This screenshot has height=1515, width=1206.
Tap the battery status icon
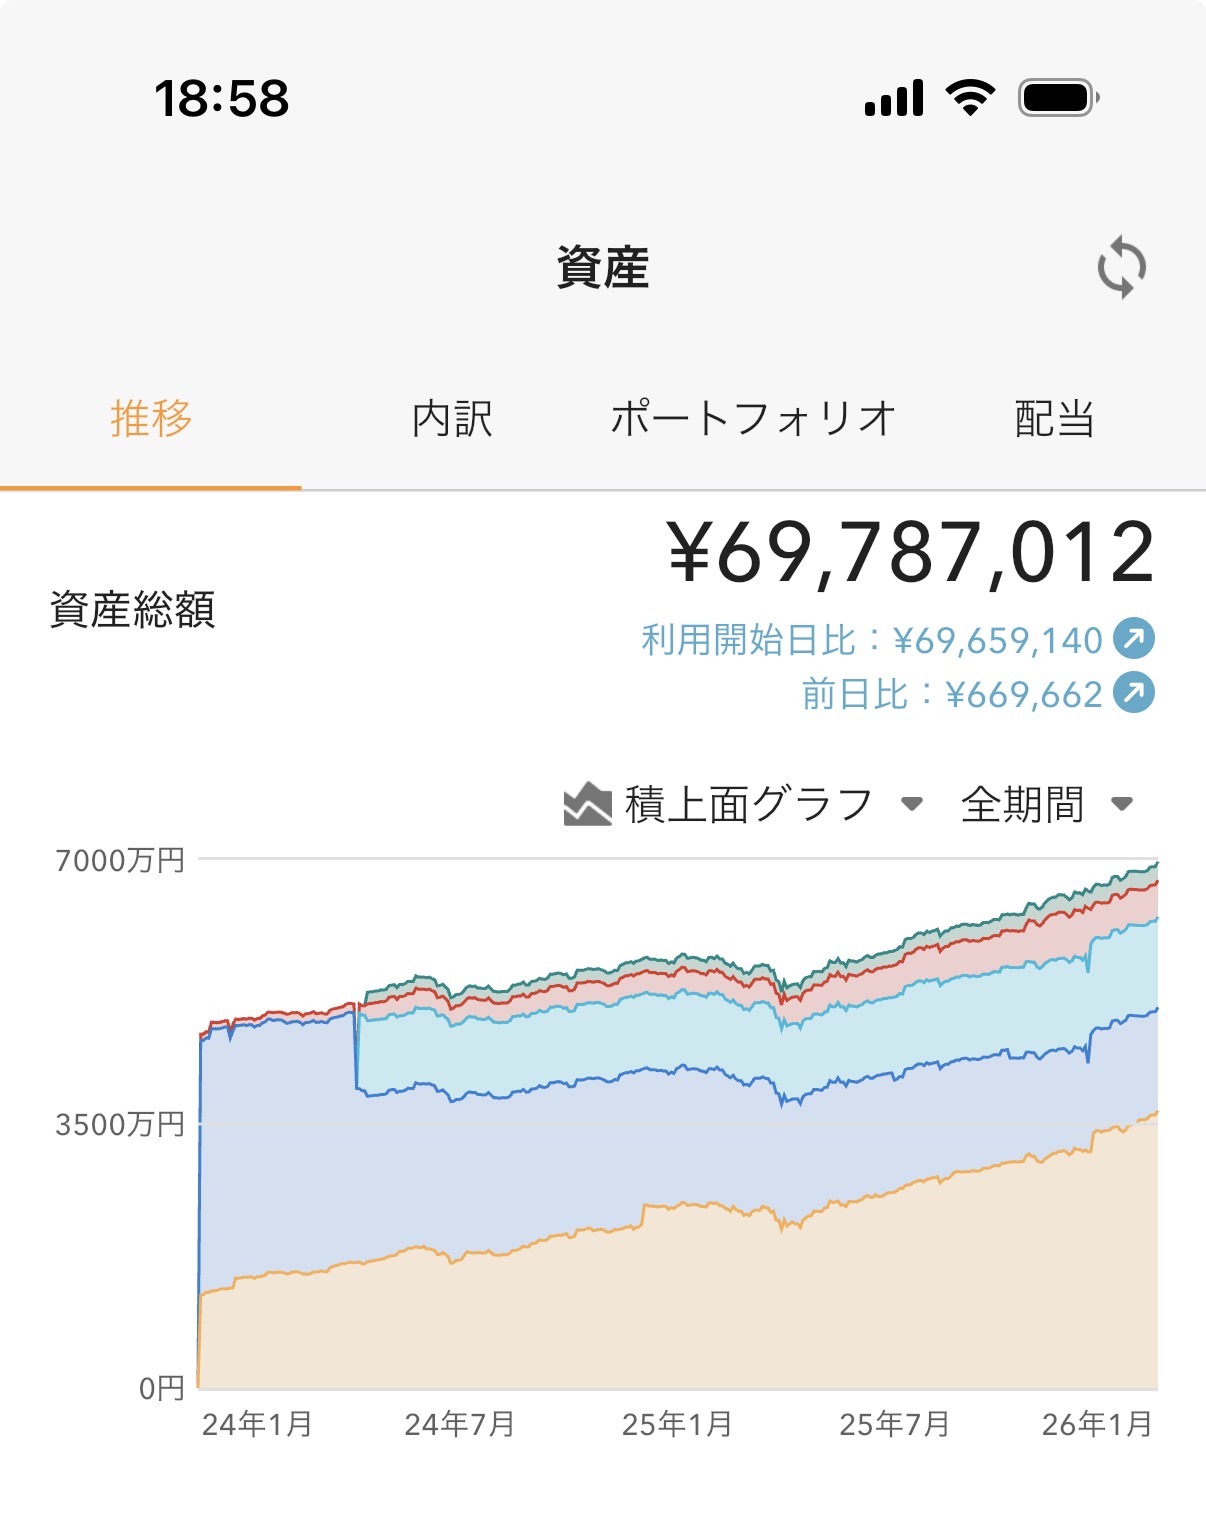coord(1058,98)
